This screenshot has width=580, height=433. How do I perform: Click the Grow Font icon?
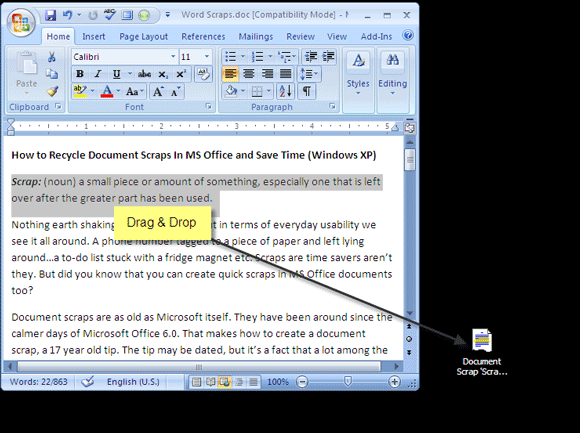(158, 91)
